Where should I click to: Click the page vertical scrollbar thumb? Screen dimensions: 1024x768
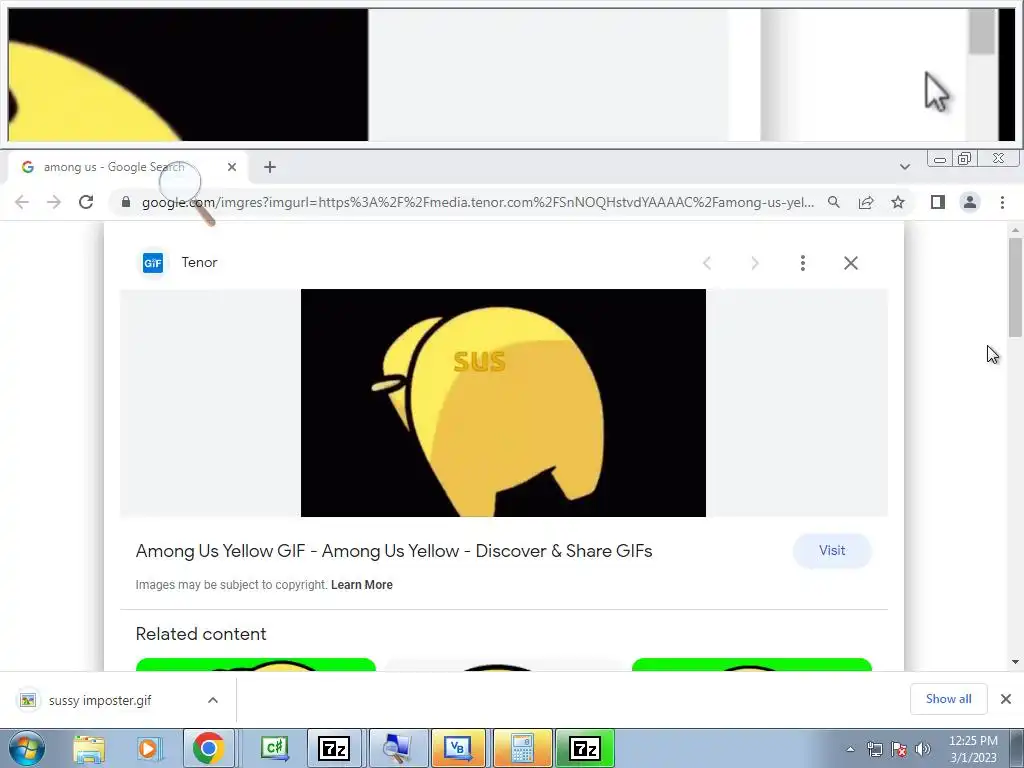tap(1015, 287)
